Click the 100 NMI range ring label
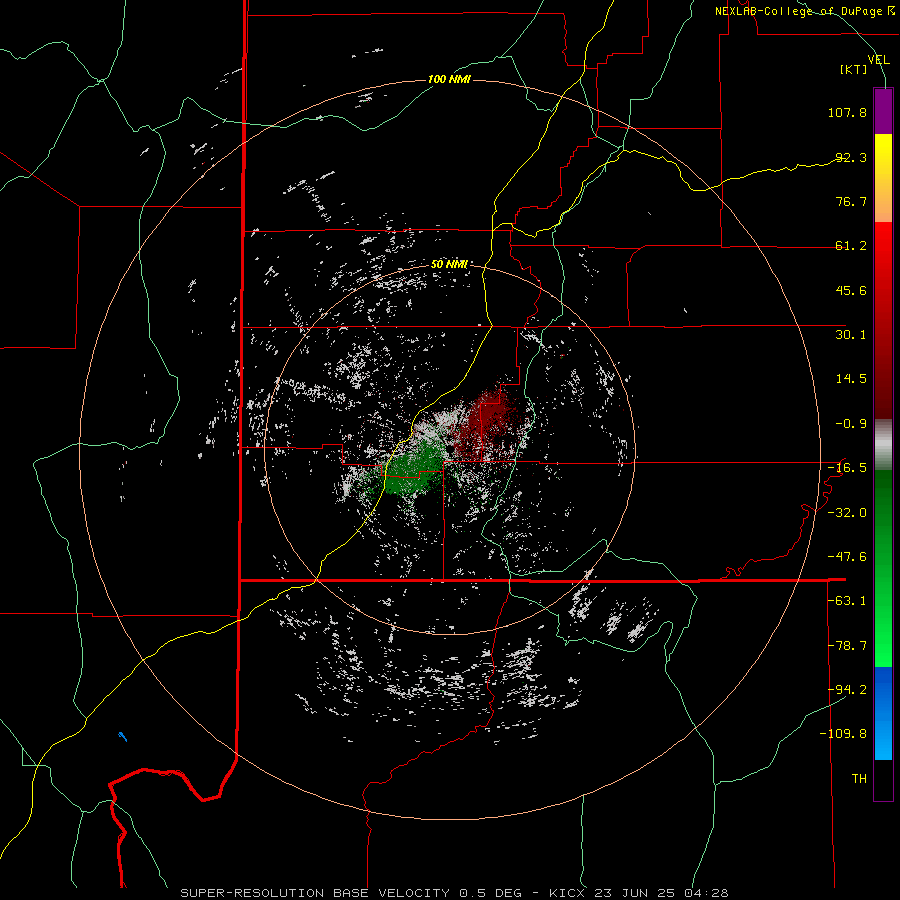This screenshot has height=900, width=900. click(x=449, y=79)
